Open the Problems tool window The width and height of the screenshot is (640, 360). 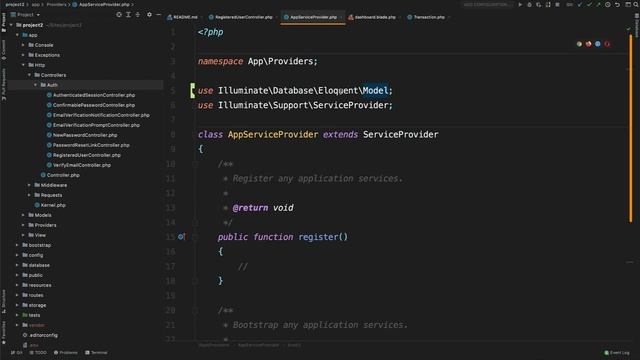pos(66,353)
